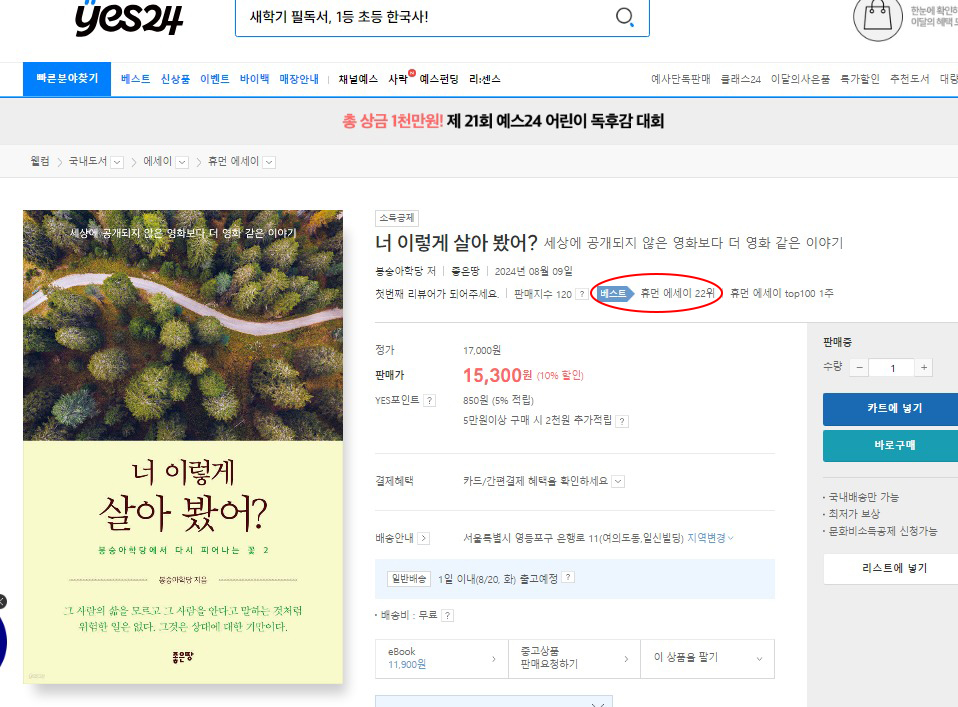Expand 국내도서 breadcrumb dropdown
The image size is (958, 707).
(117, 162)
